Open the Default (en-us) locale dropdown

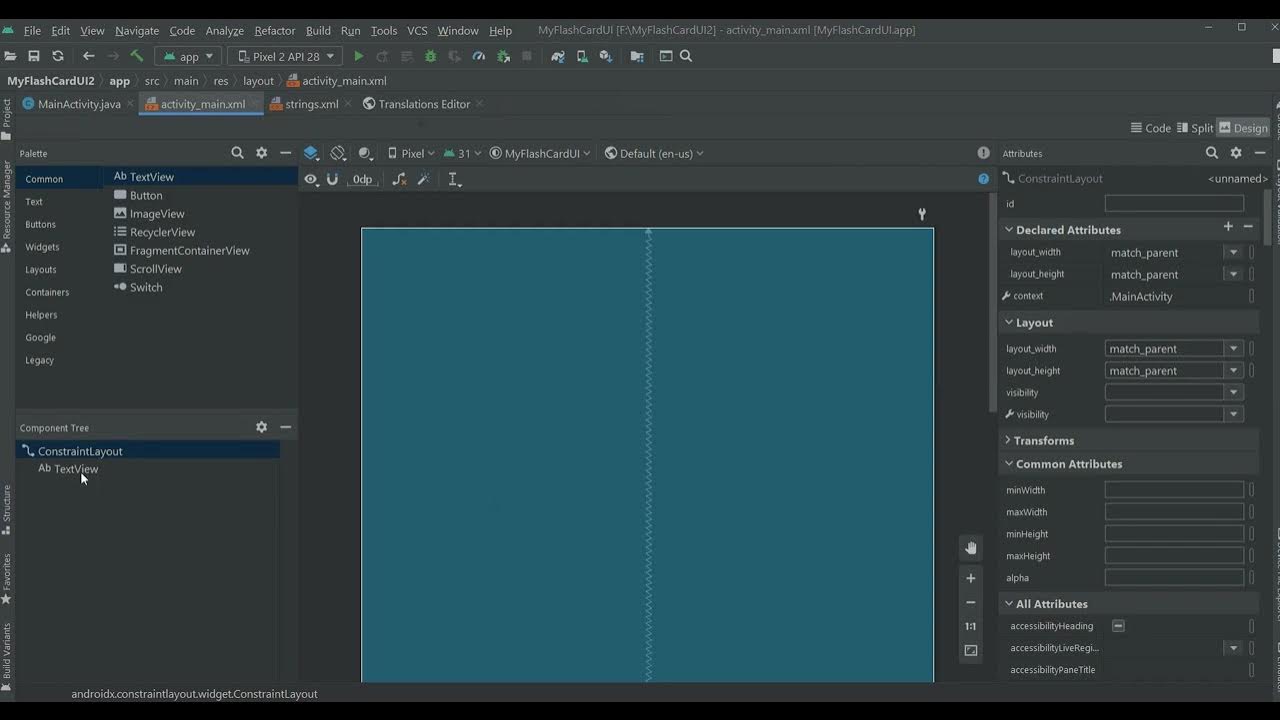654,153
